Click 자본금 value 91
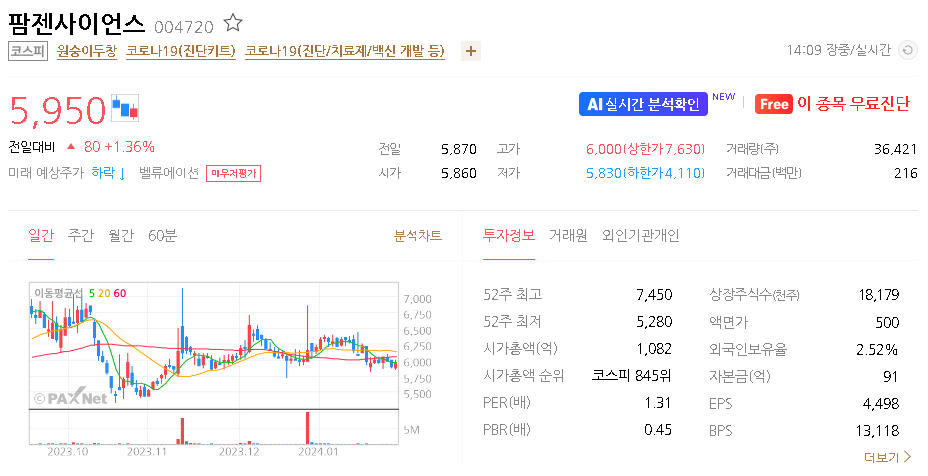The width and height of the screenshot is (928, 476). pyautogui.click(x=891, y=377)
